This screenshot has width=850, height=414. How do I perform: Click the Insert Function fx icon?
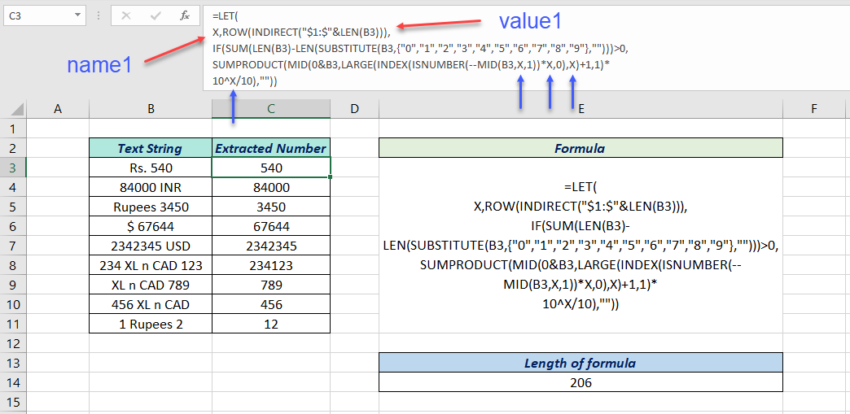[x=185, y=16]
